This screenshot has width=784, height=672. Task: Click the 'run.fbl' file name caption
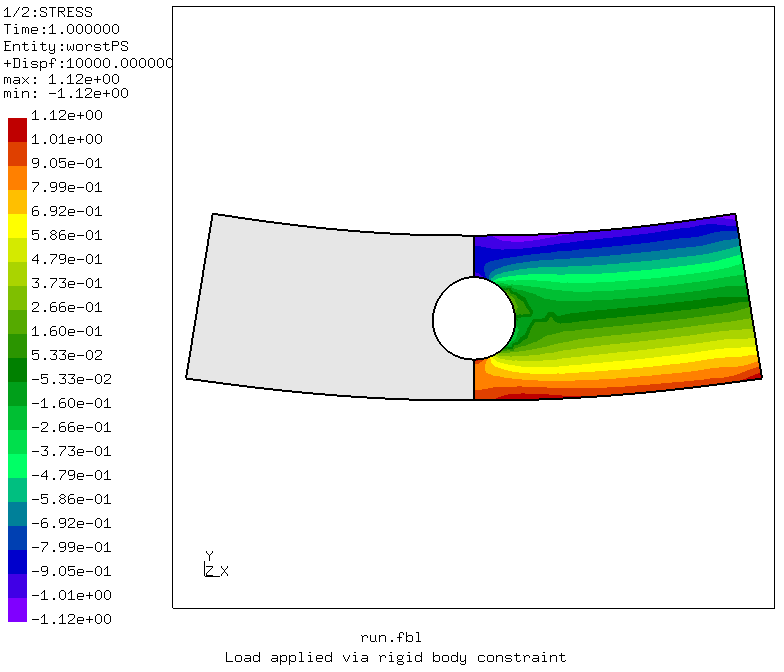(390, 638)
